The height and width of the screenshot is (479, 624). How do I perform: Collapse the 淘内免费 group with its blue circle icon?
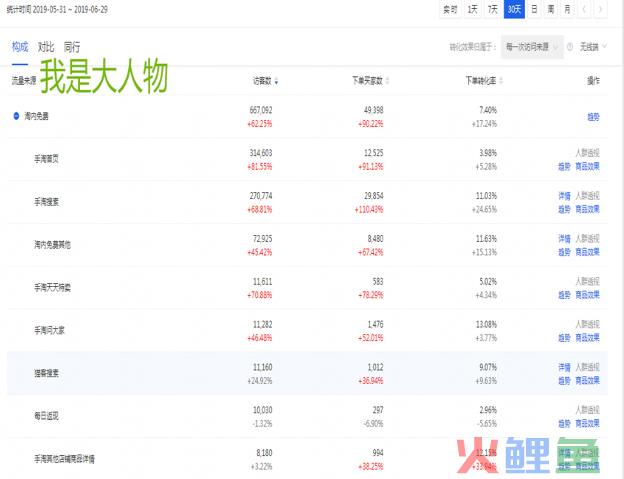16,116
